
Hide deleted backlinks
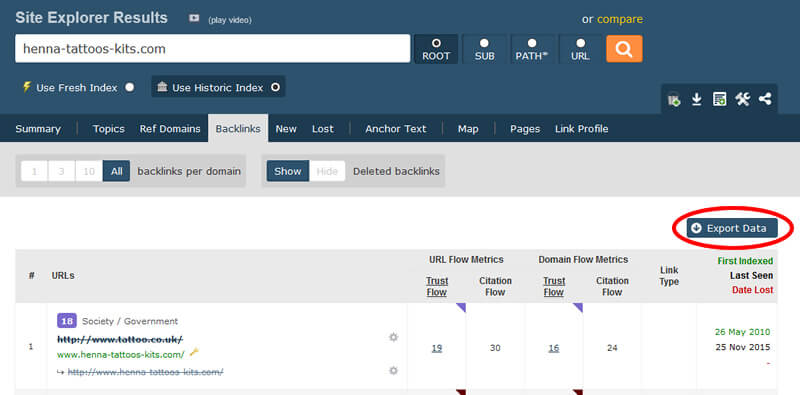click(327, 171)
